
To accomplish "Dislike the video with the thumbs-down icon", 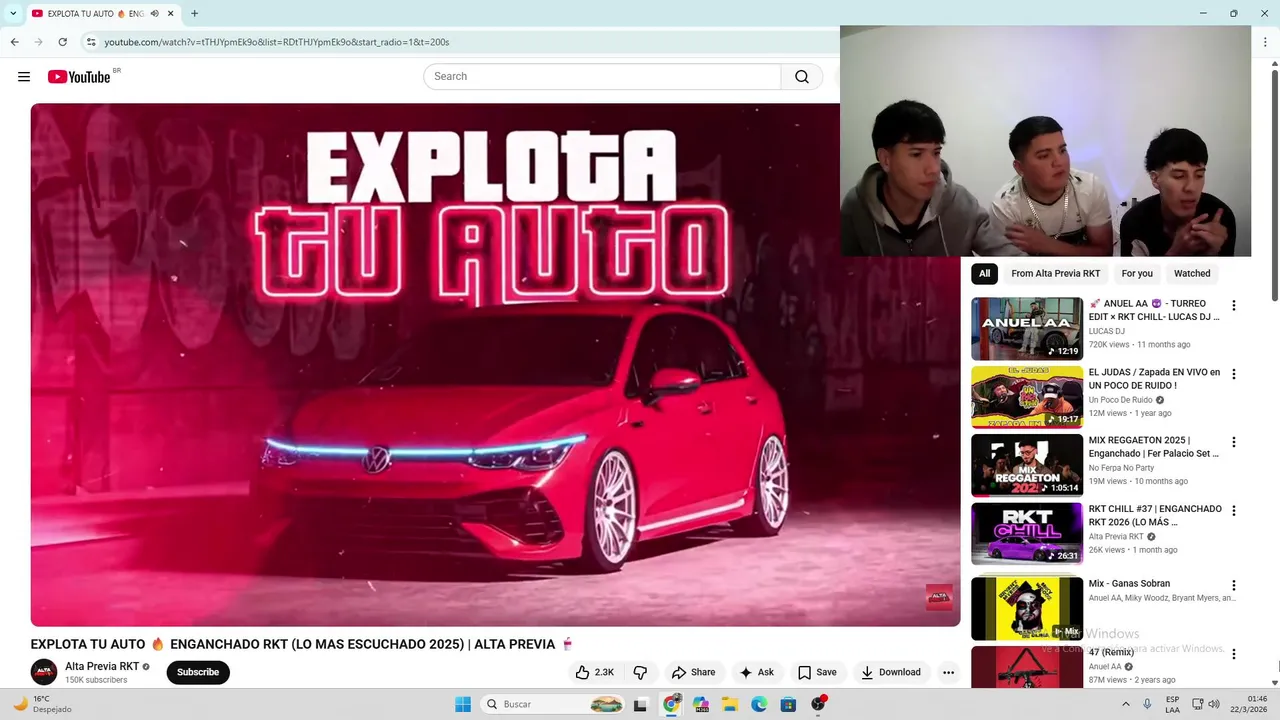I will coord(641,672).
